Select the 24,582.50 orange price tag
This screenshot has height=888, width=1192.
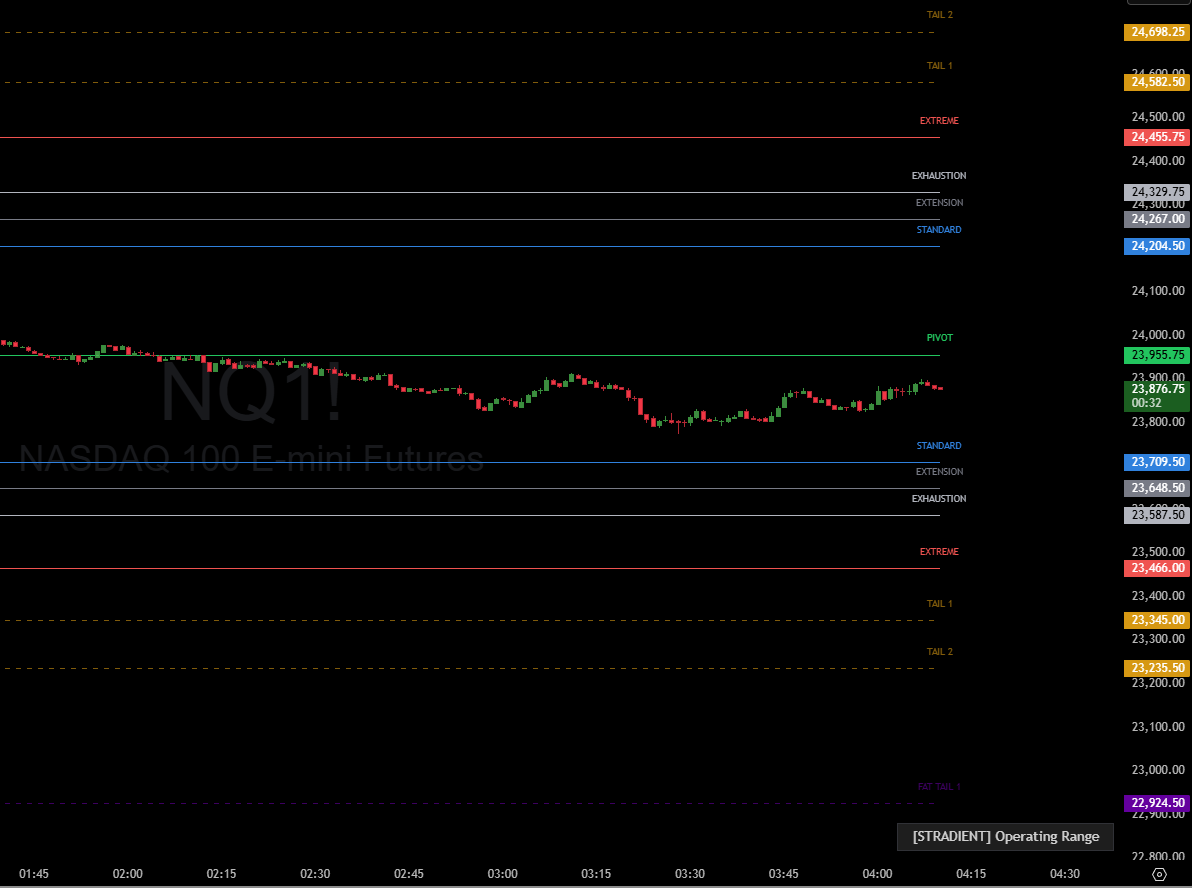pos(1157,82)
